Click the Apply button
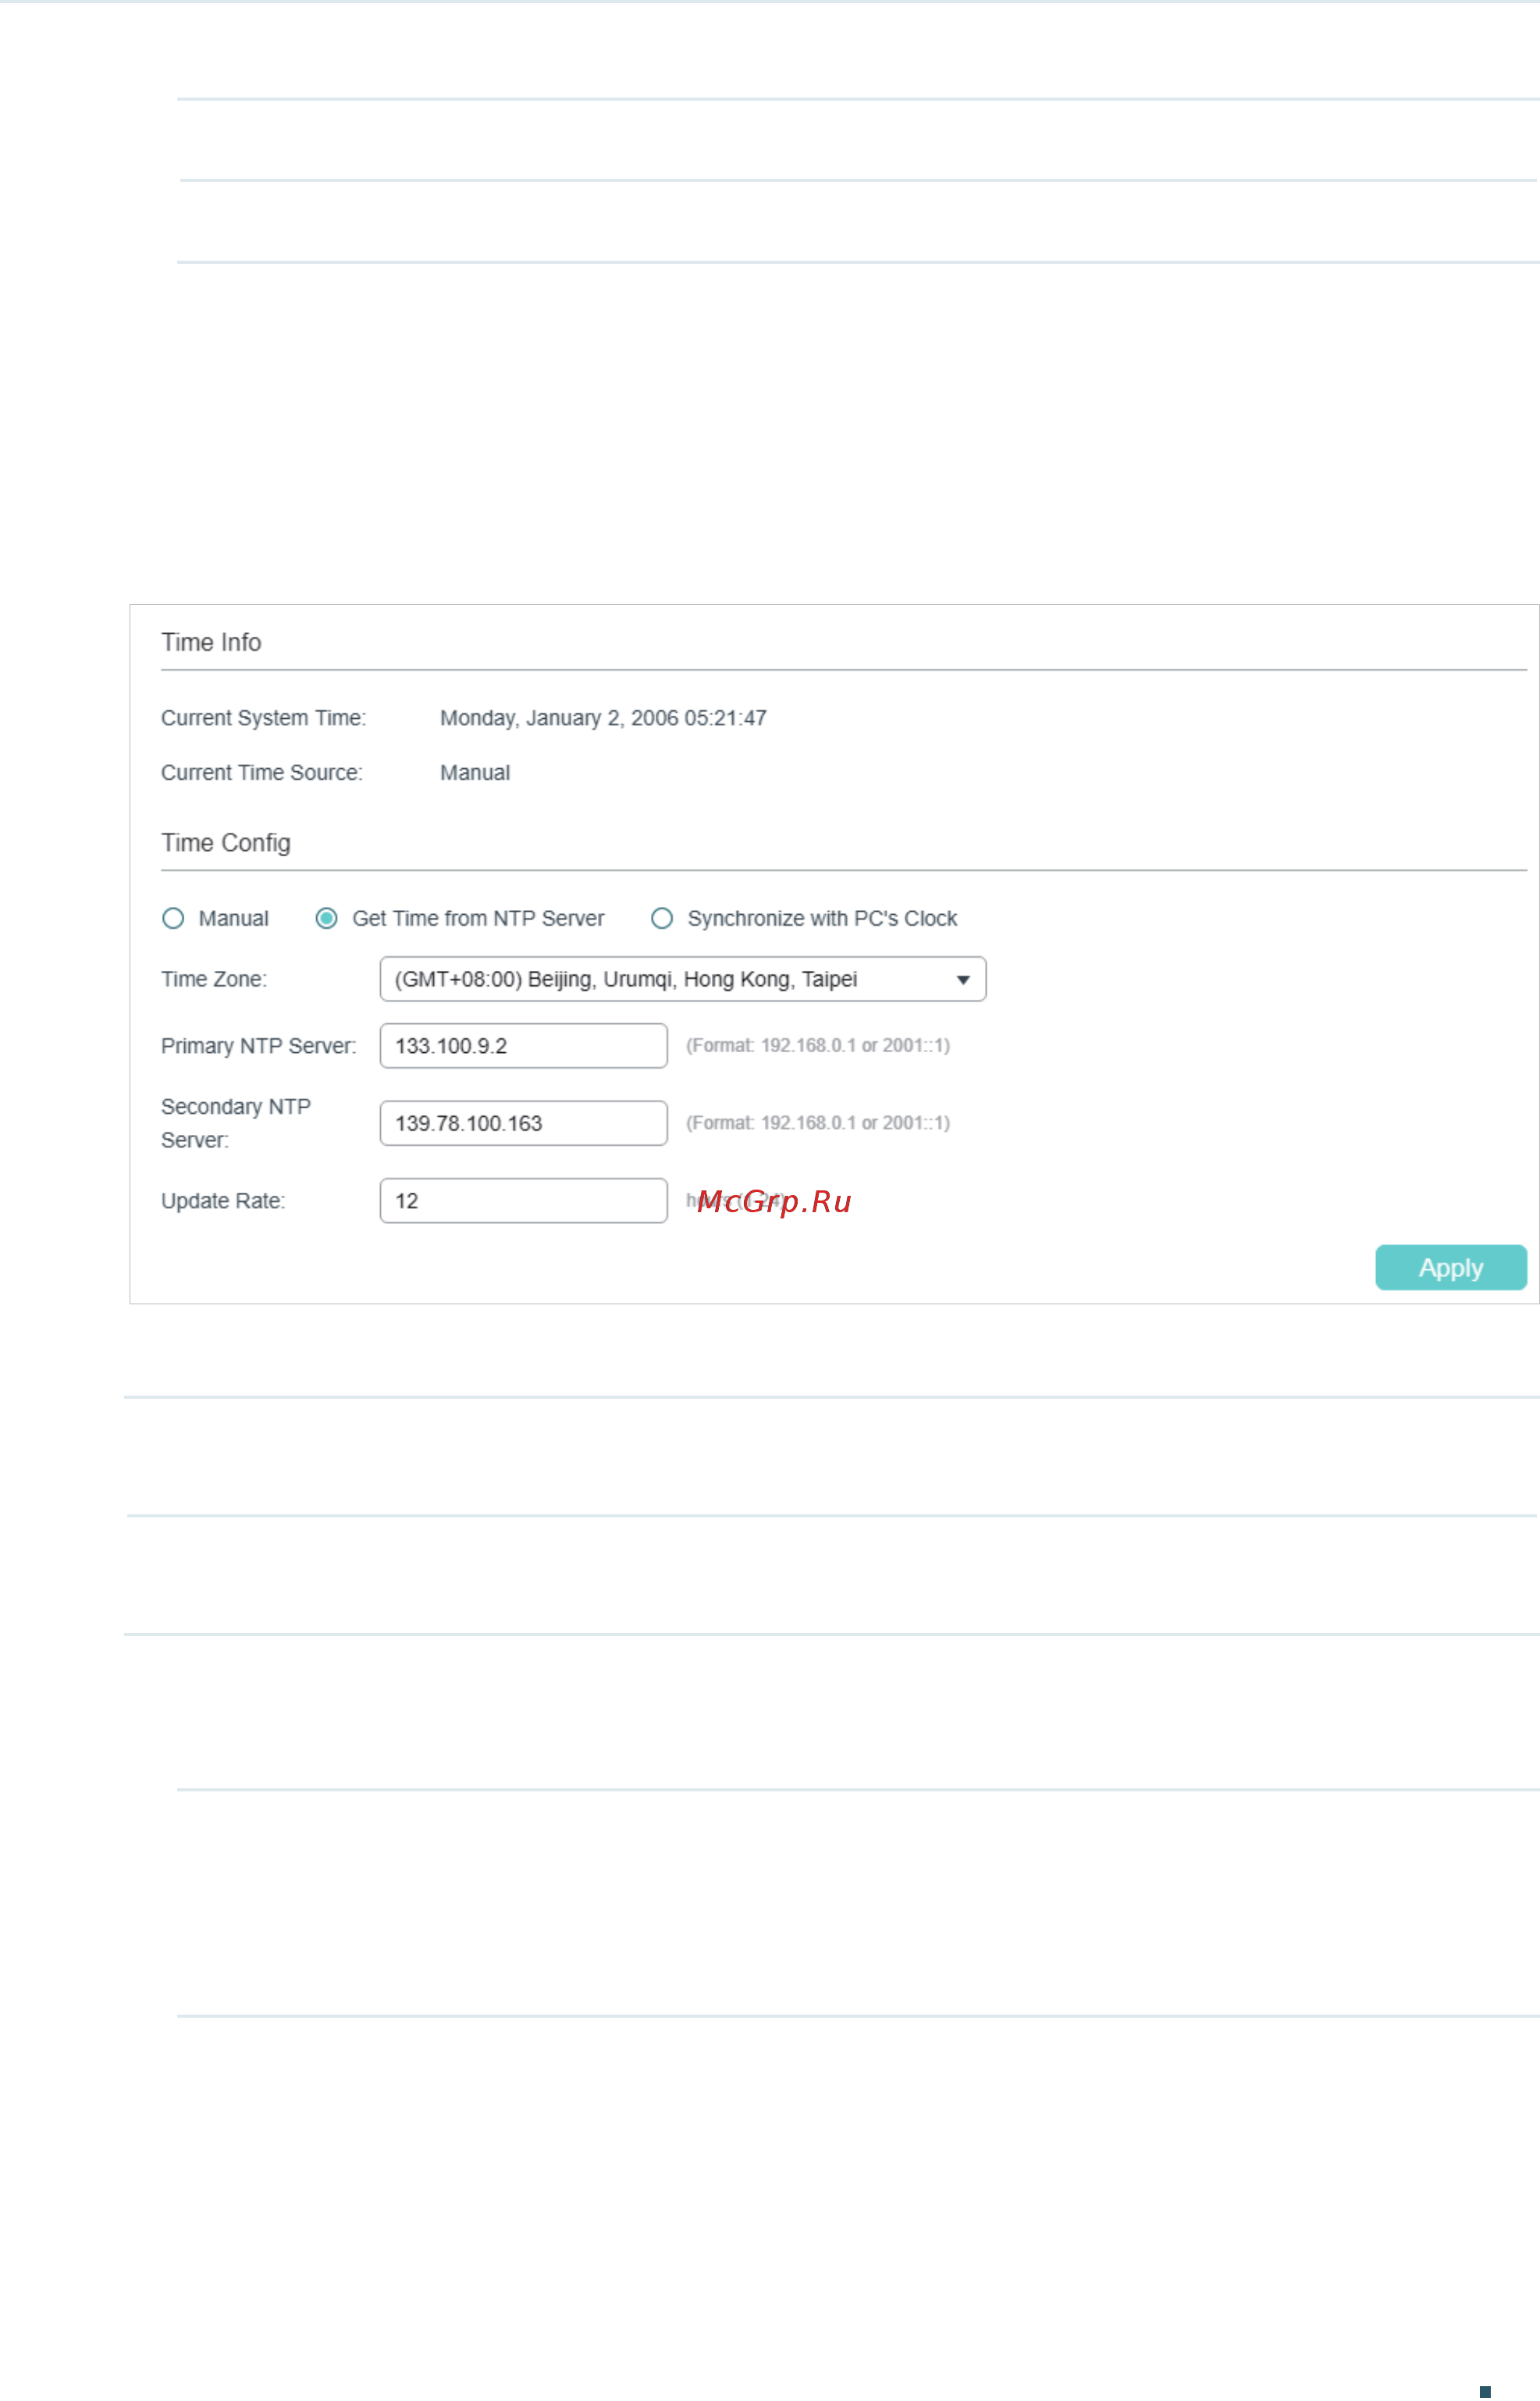Screen dimensions: 1540x2401 pyautogui.click(x=1451, y=1268)
